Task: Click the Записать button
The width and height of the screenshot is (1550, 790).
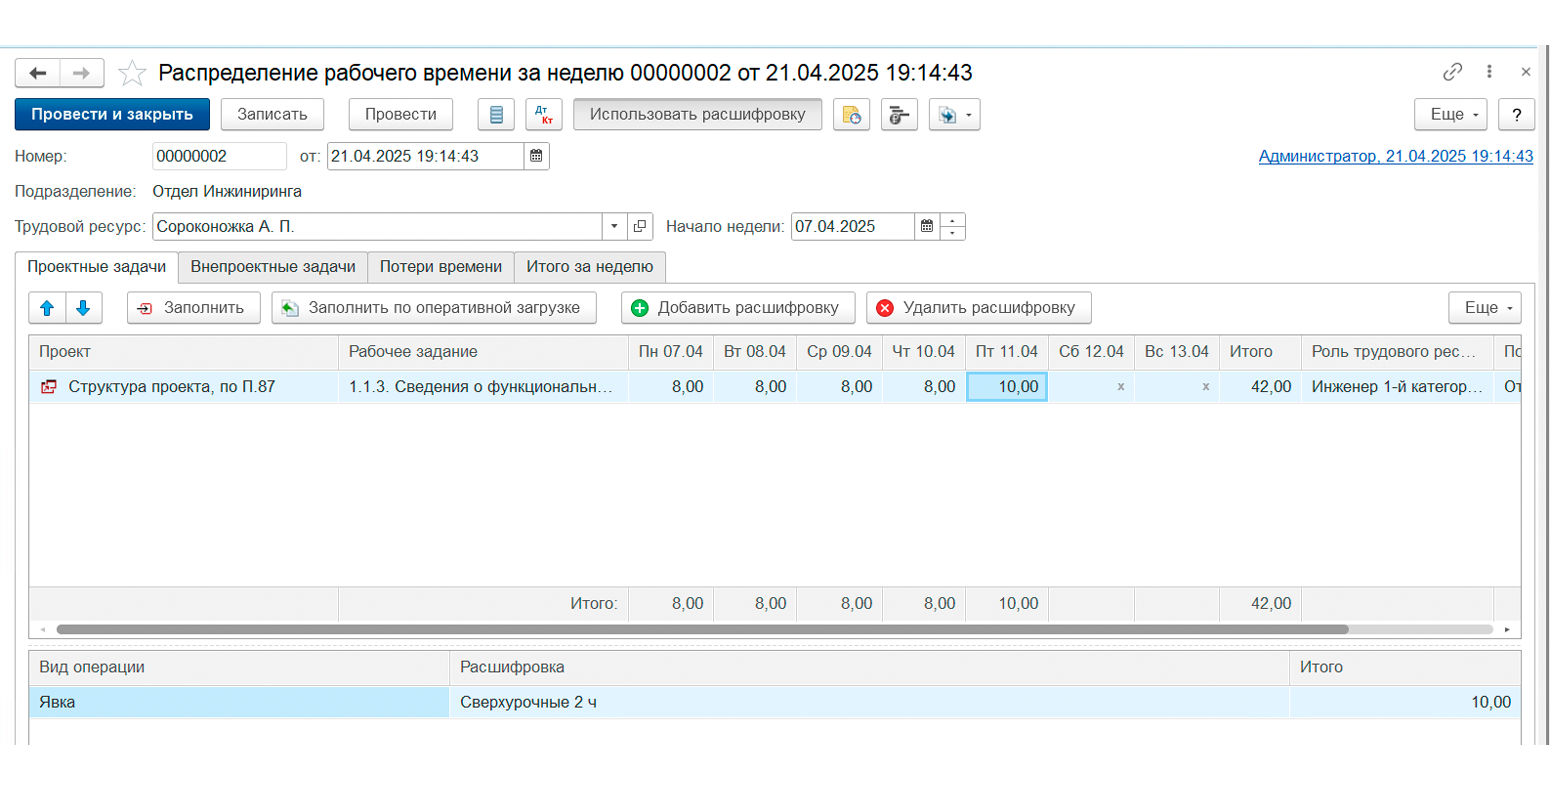Action: [x=272, y=114]
